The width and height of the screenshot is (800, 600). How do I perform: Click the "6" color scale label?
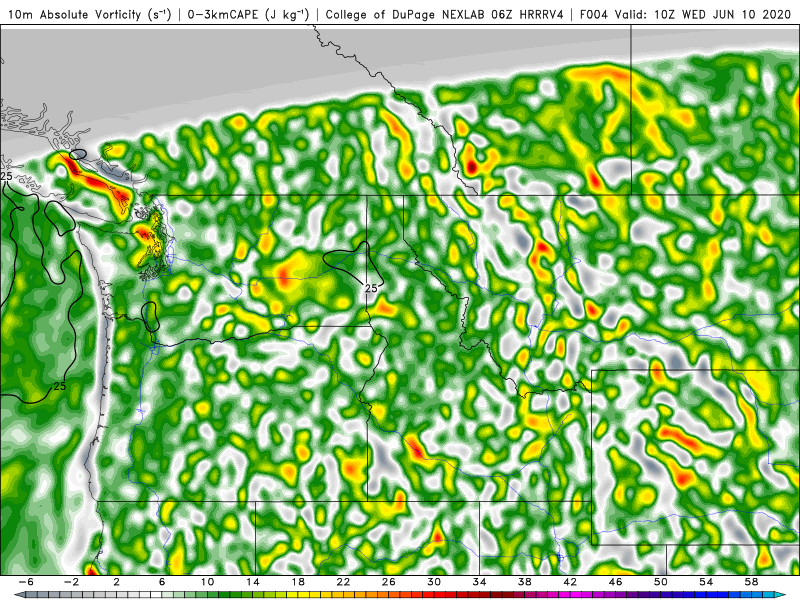click(162, 582)
